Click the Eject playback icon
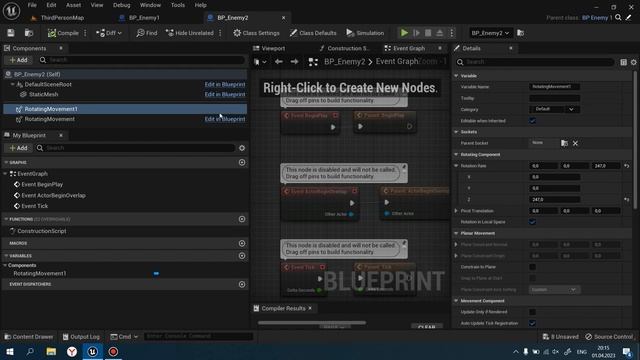 pyautogui.click(x=440, y=33)
